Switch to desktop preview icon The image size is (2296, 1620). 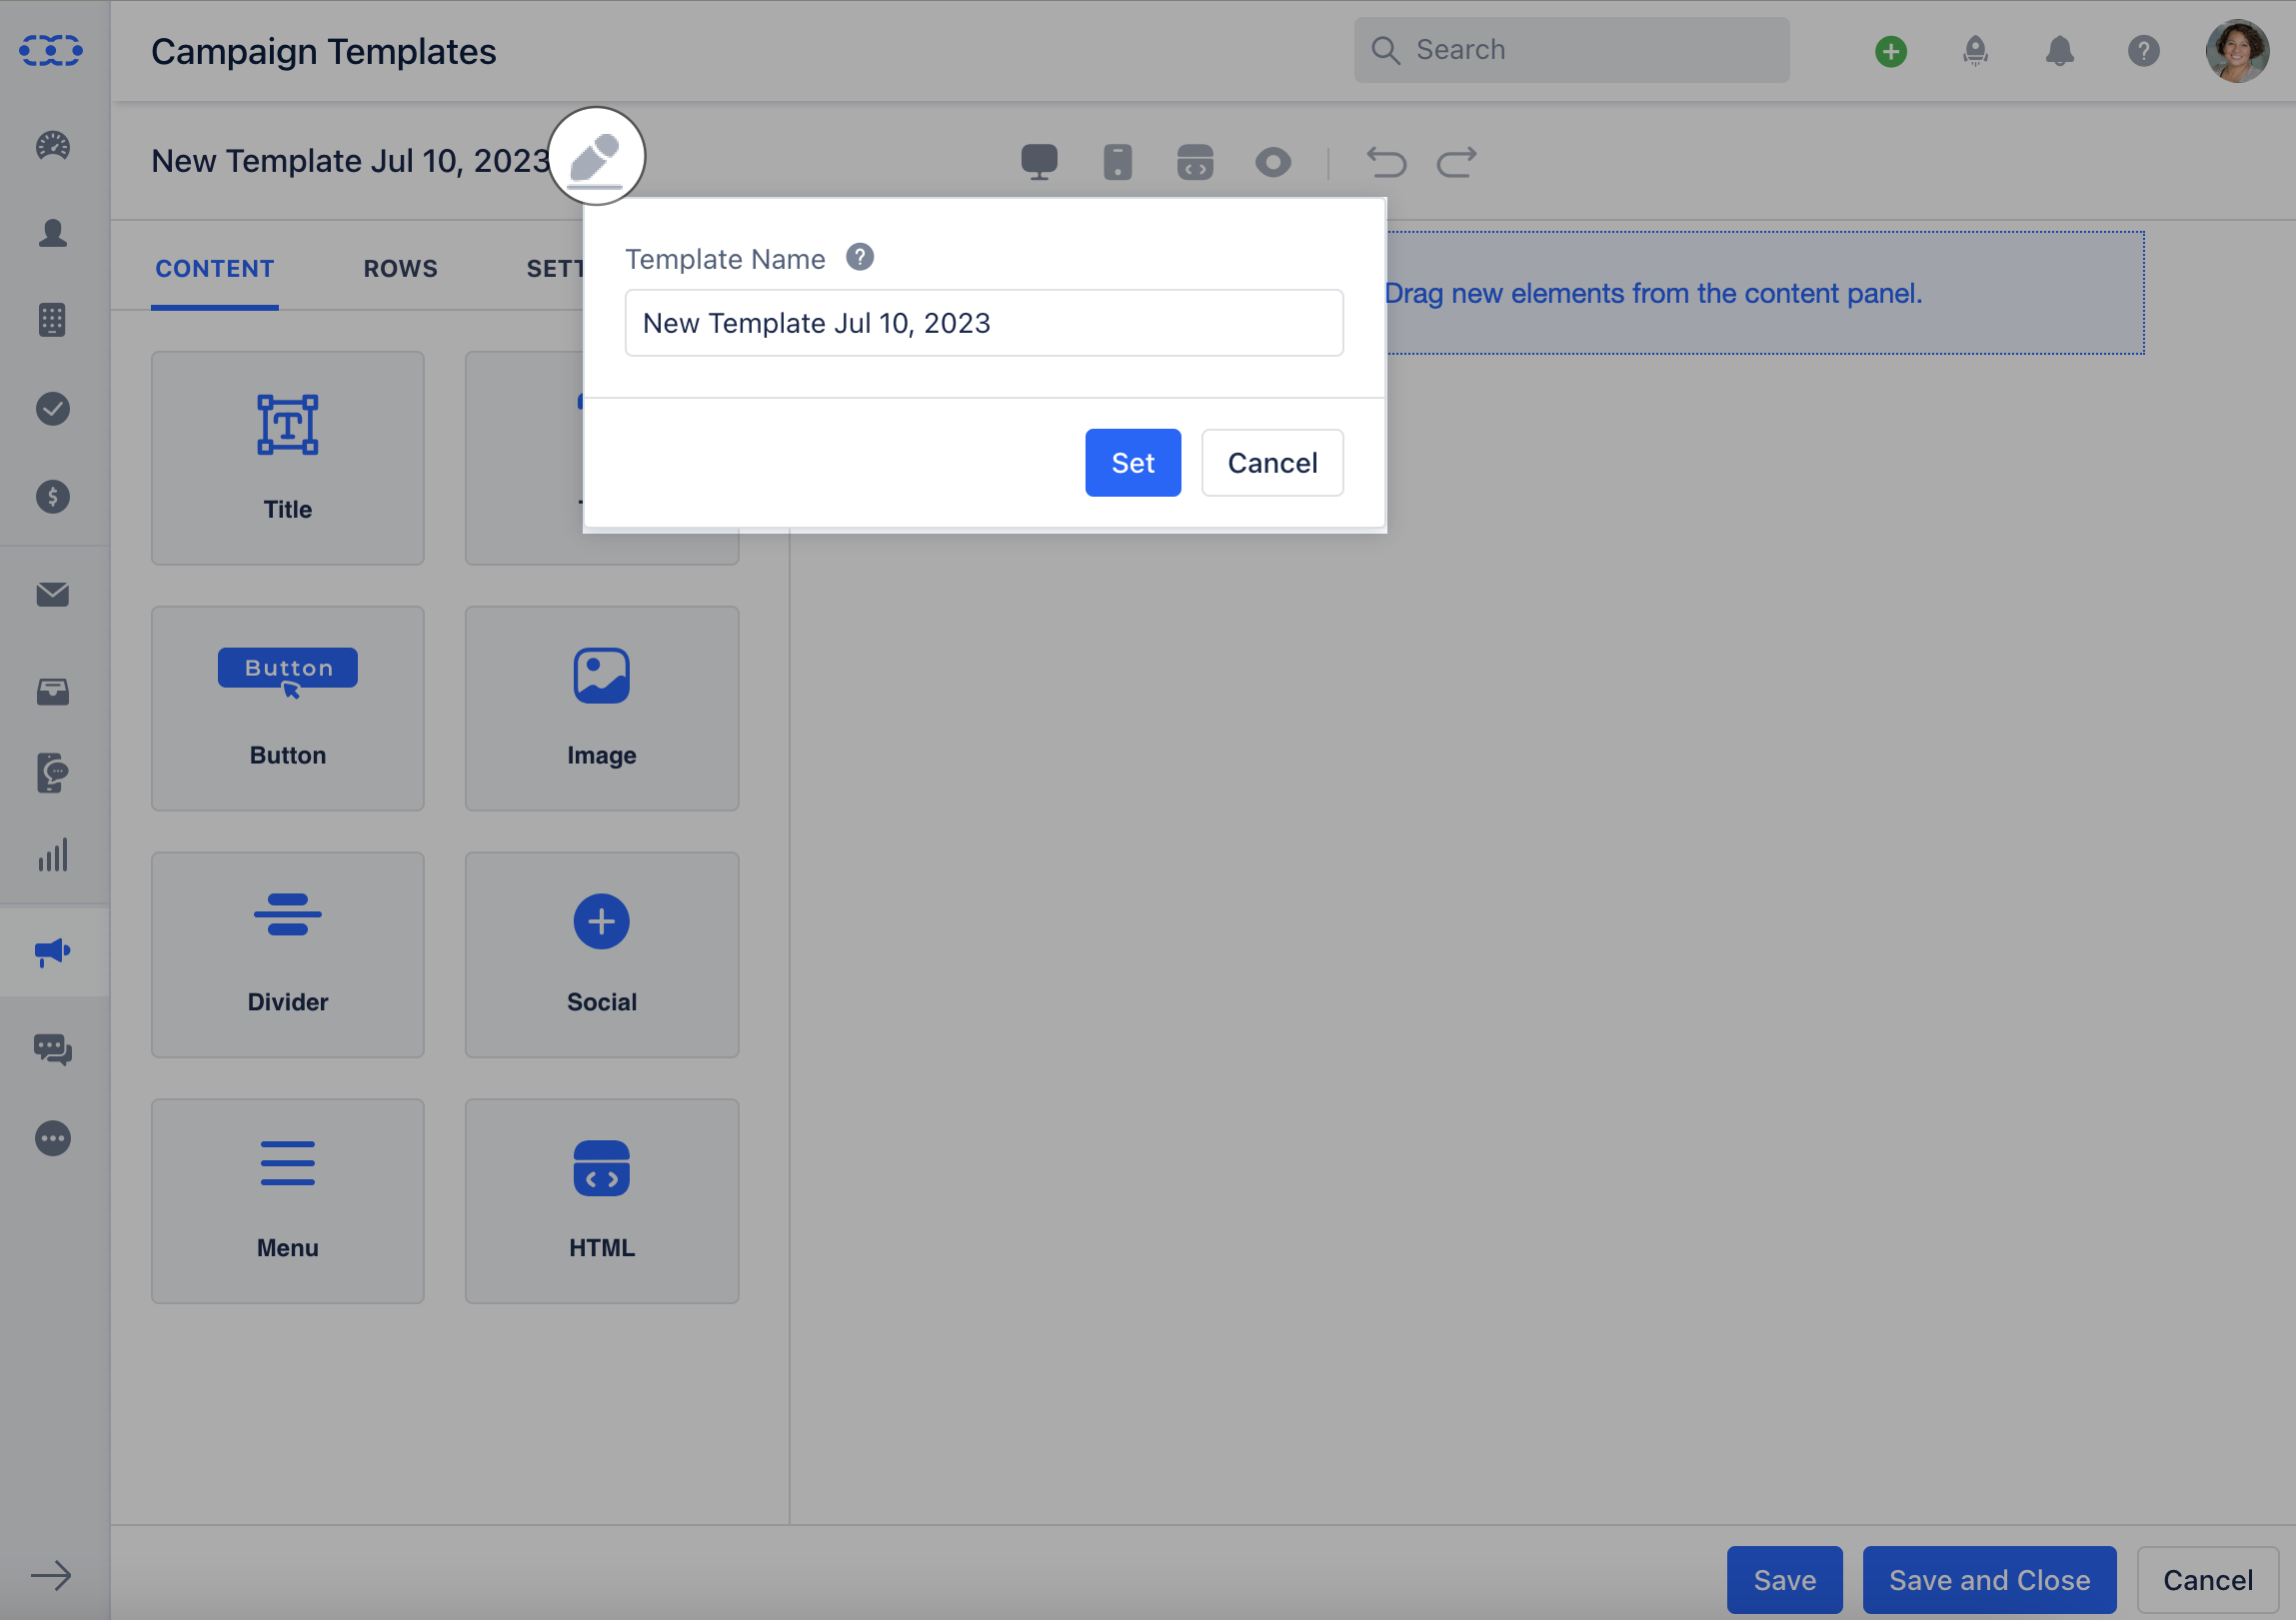[1039, 161]
